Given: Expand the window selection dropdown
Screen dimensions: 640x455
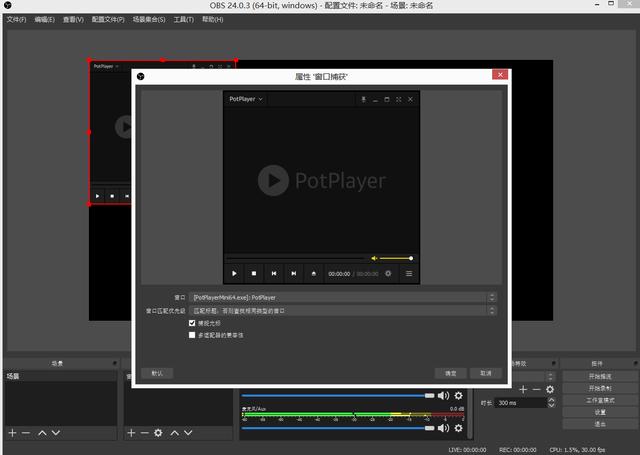Looking at the screenshot, I should click(491, 297).
